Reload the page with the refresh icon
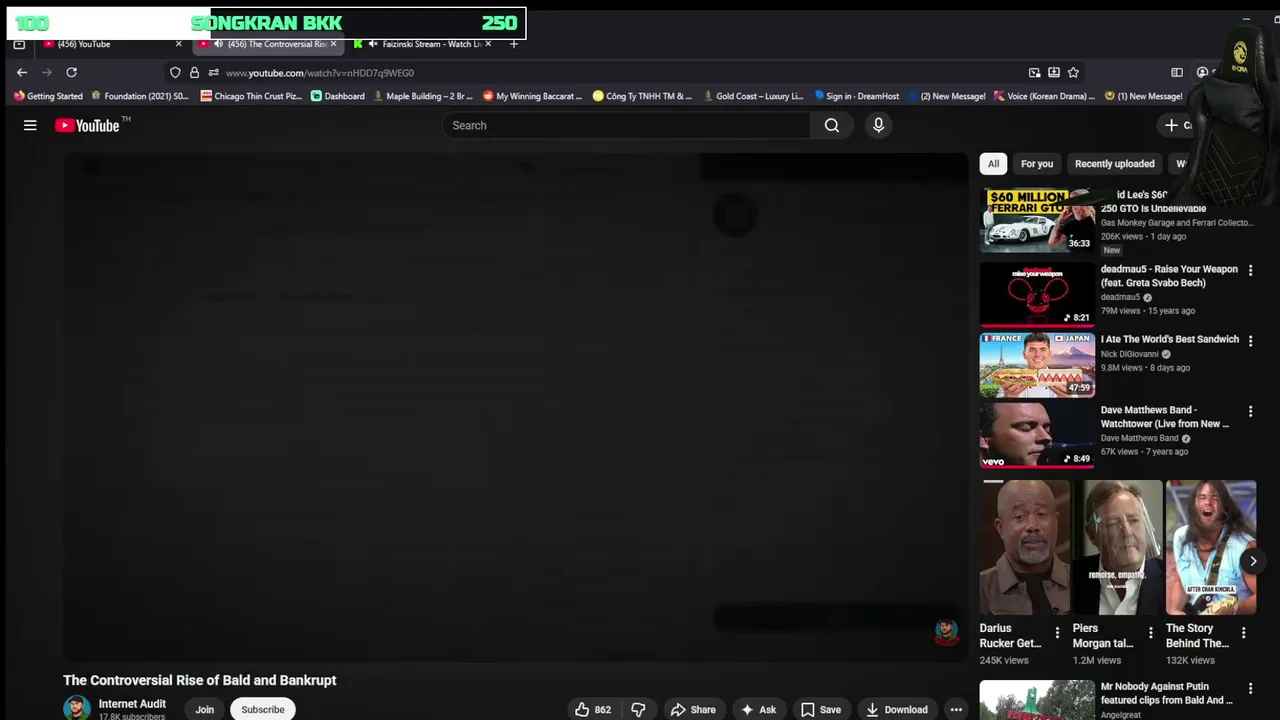 [x=71, y=72]
